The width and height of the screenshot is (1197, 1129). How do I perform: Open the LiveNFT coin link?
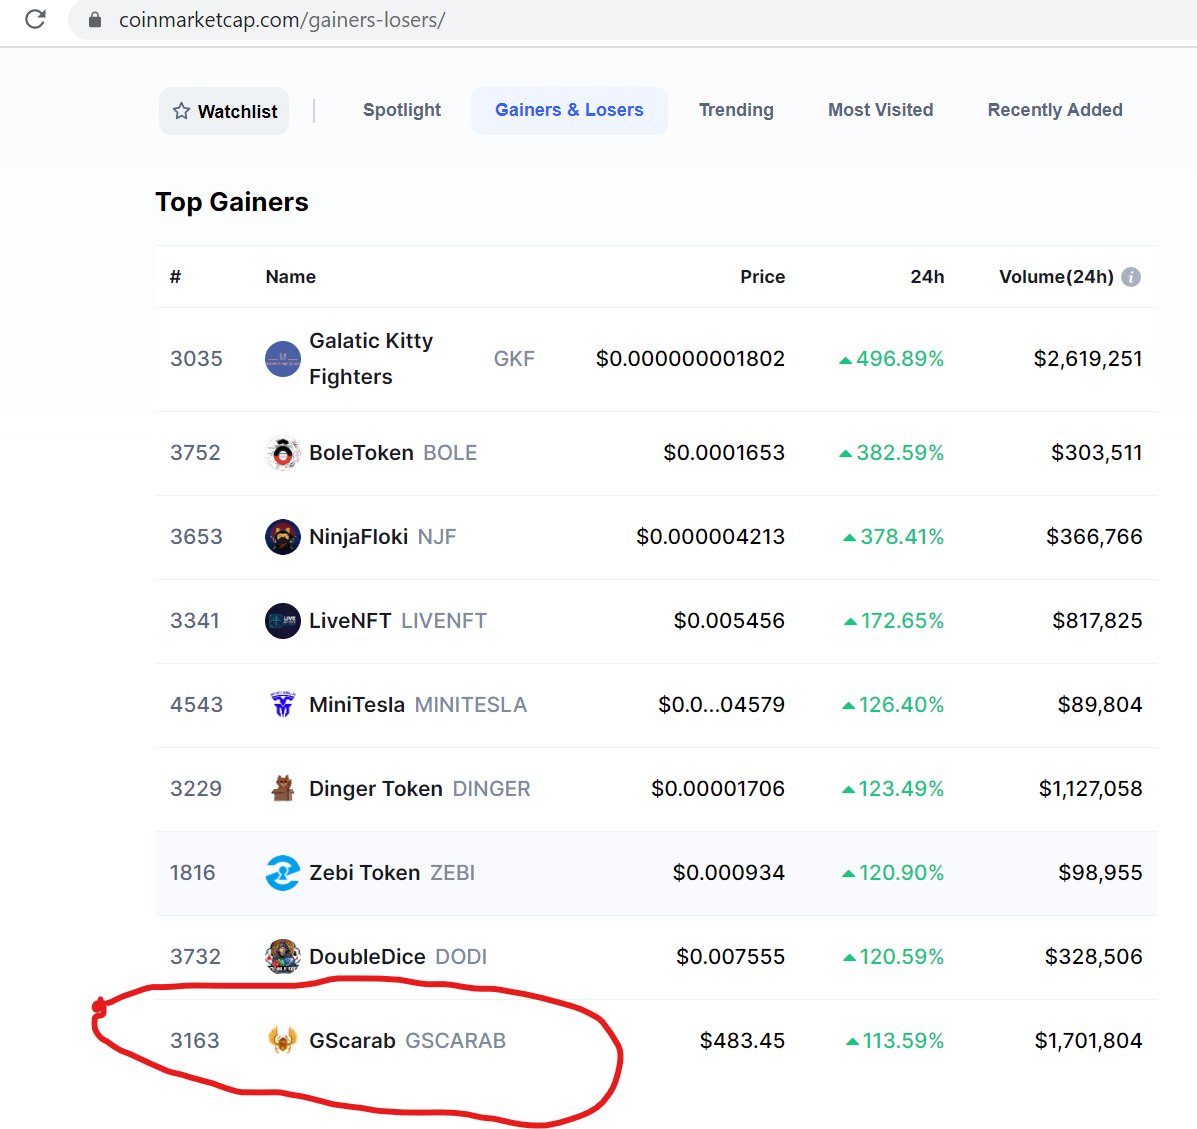coord(350,621)
